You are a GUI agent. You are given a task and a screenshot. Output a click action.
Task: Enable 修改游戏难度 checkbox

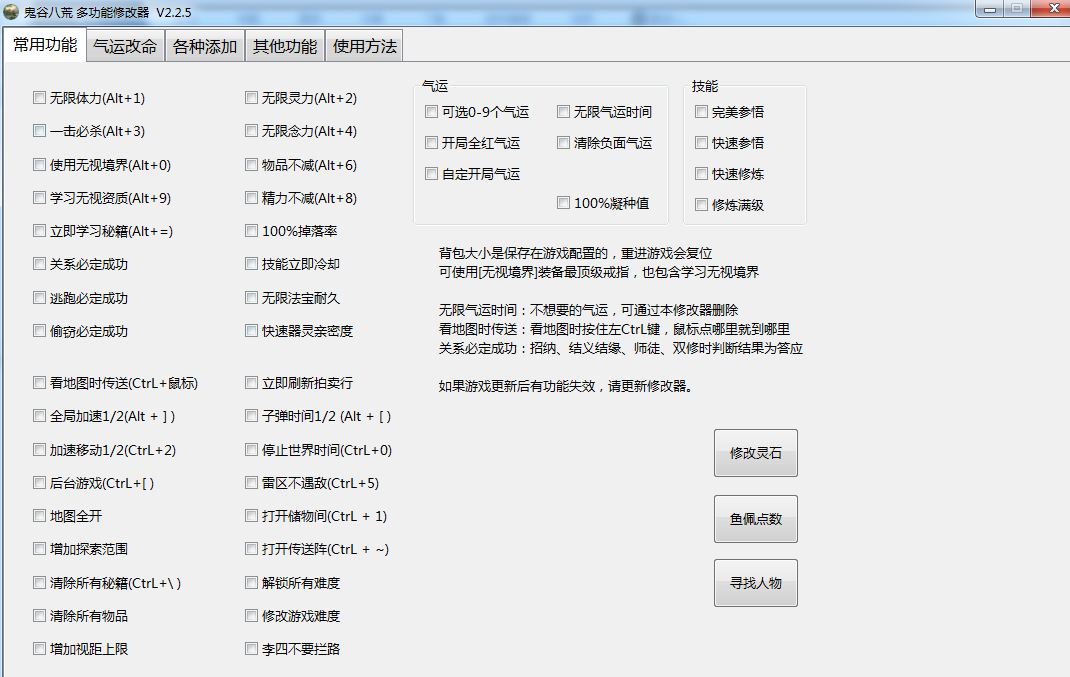click(x=252, y=616)
